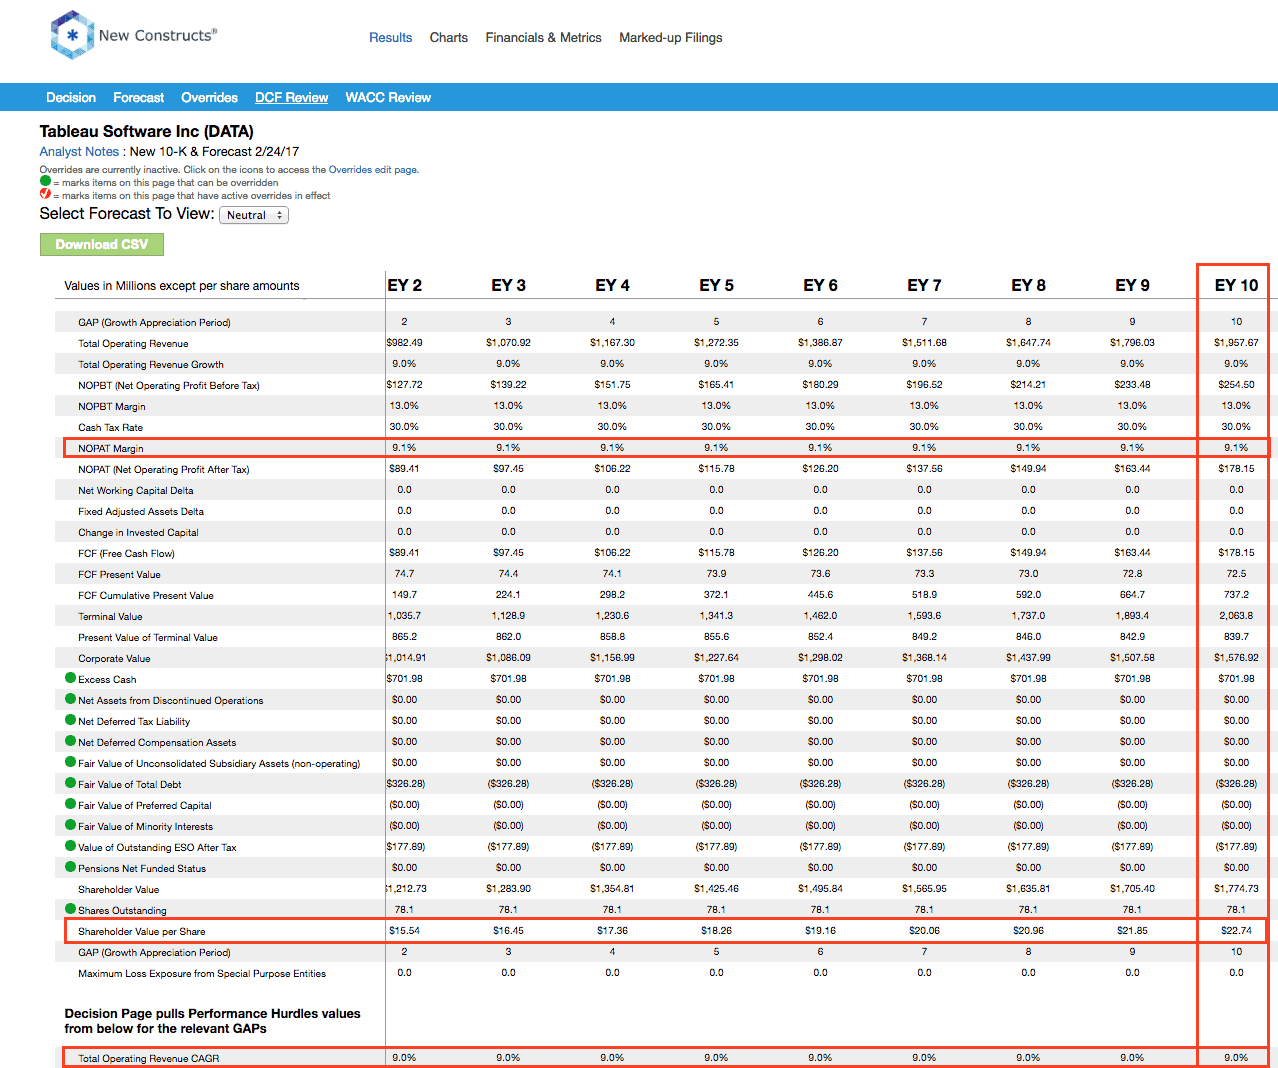The height and width of the screenshot is (1068, 1278).
Task: Click green override dot for Fair Value of Total Debt
Action: tap(71, 783)
